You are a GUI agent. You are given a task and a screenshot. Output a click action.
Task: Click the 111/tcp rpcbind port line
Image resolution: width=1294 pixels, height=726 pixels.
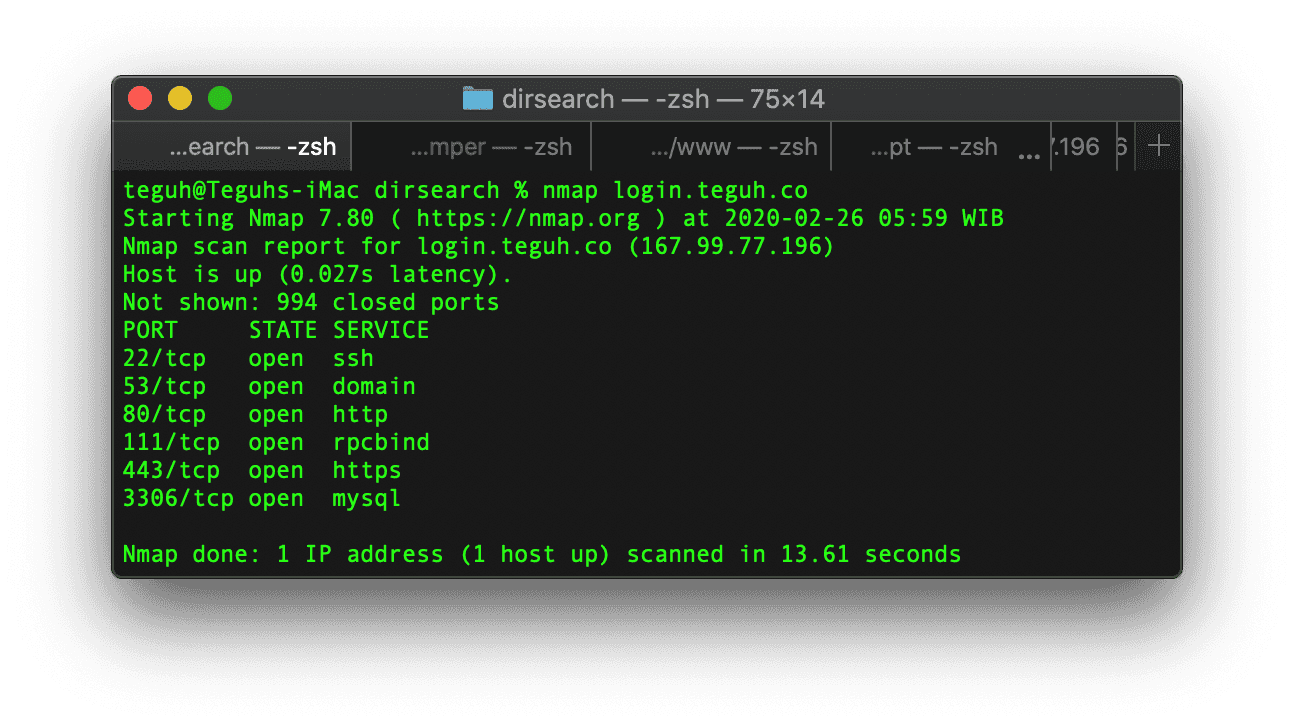click(275, 443)
